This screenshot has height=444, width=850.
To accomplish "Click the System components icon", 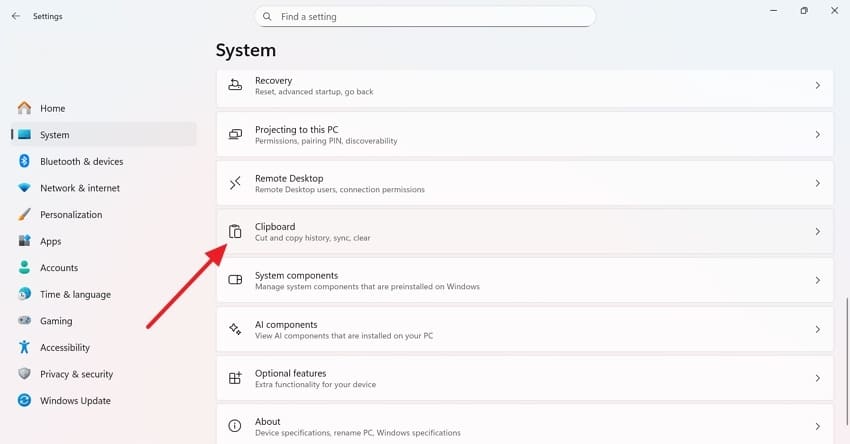I will (235, 280).
